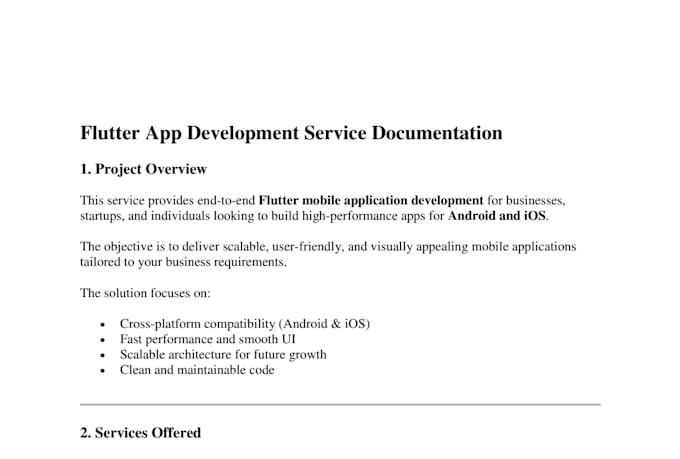Click the title 'Flutter App Development Service Documentation'
The width and height of the screenshot is (680, 459).
point(291,134)
